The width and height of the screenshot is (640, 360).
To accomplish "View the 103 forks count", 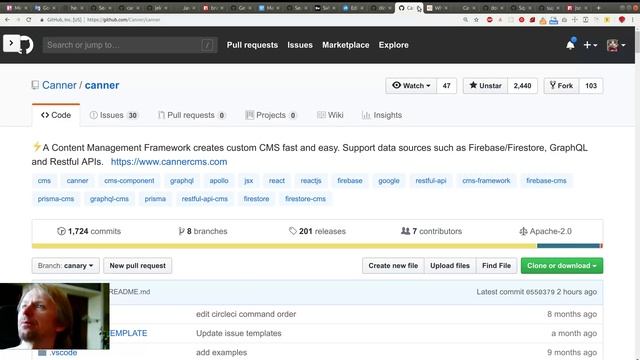I will (591, 86).
